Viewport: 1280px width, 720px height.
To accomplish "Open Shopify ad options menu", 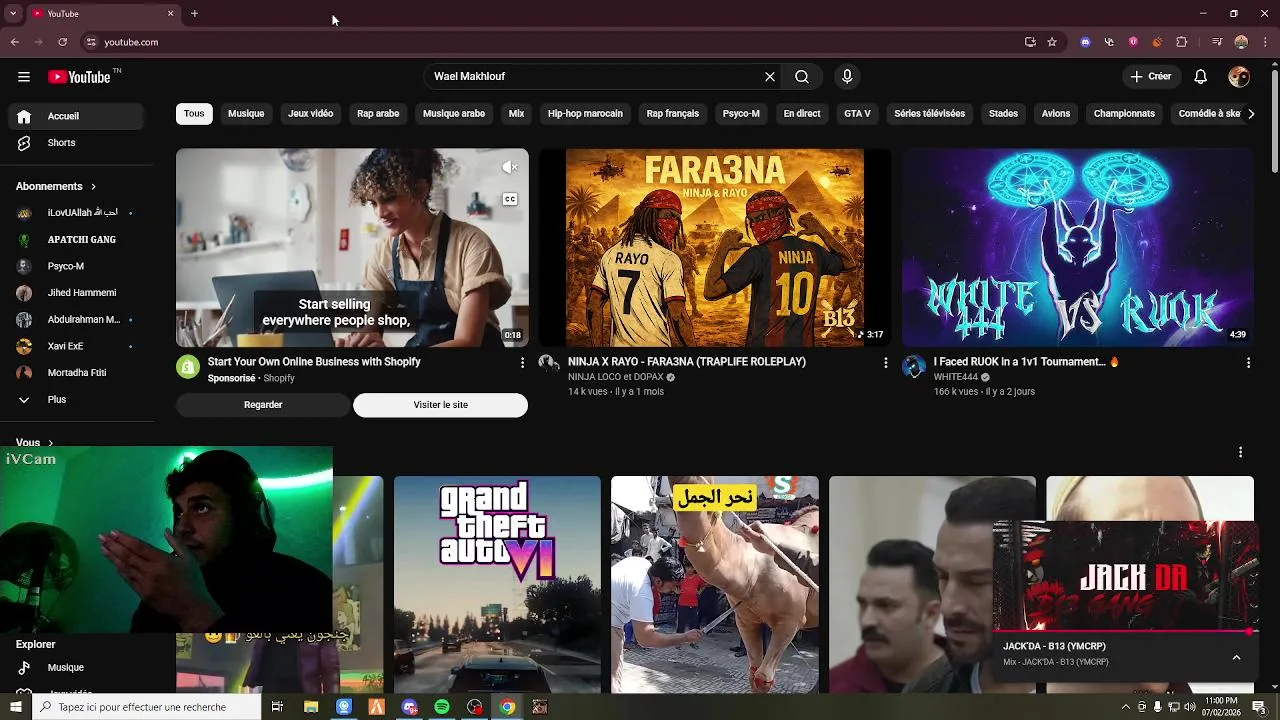I will tap(522, 363).
